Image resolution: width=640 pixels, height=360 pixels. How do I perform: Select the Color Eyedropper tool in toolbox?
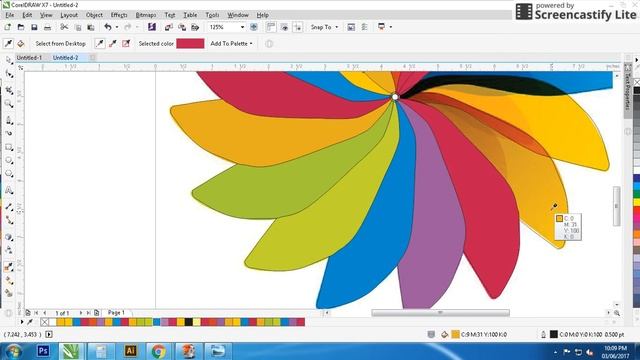[x=9, y=267]
